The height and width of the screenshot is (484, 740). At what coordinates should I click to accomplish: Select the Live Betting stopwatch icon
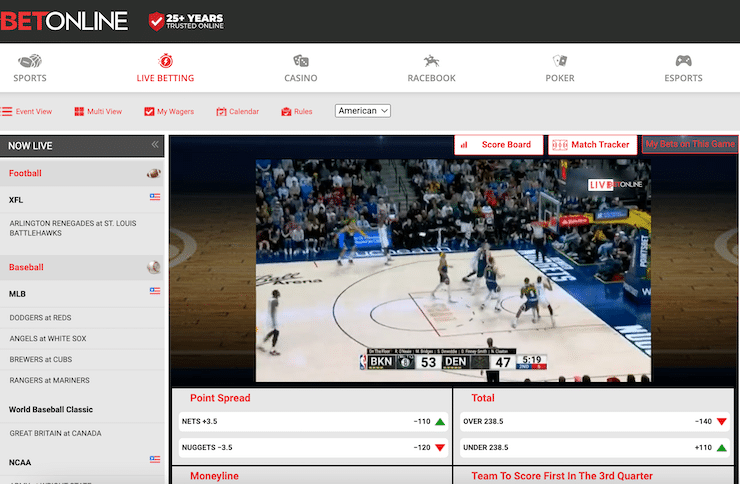(x=165, y=60)
